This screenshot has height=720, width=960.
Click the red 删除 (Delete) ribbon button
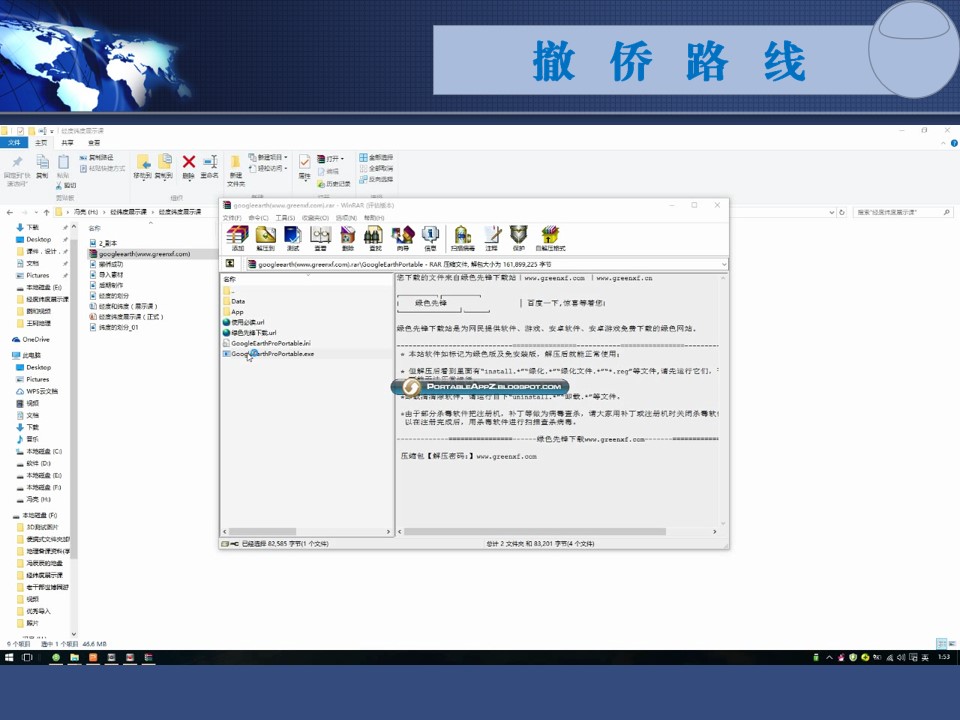coord(189,167)
